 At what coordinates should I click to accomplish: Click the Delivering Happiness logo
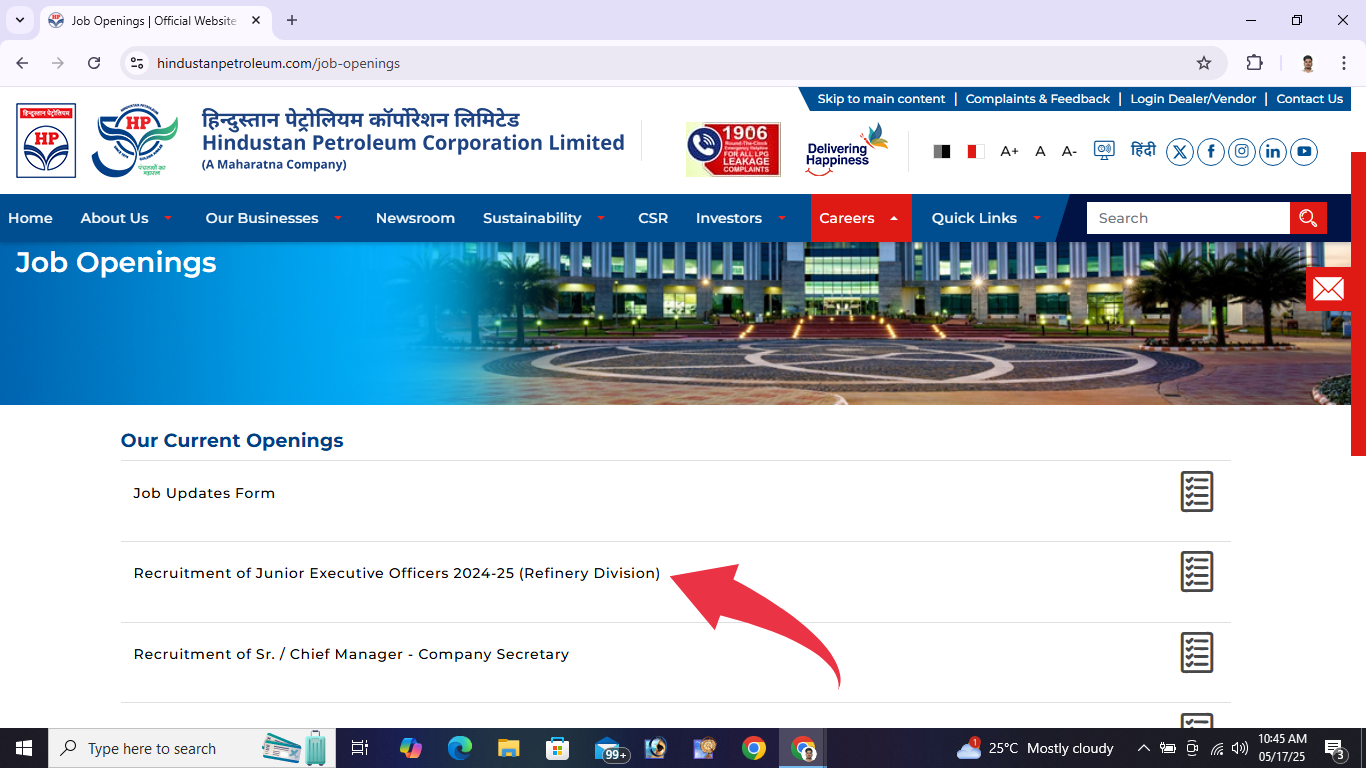(846, 150)
